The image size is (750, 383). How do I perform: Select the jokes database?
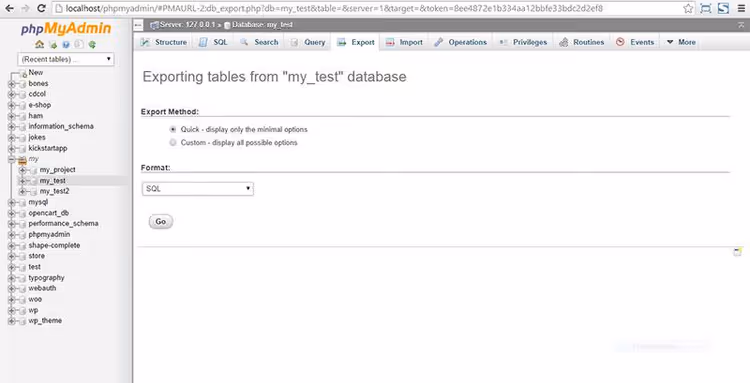coord(37,138)
